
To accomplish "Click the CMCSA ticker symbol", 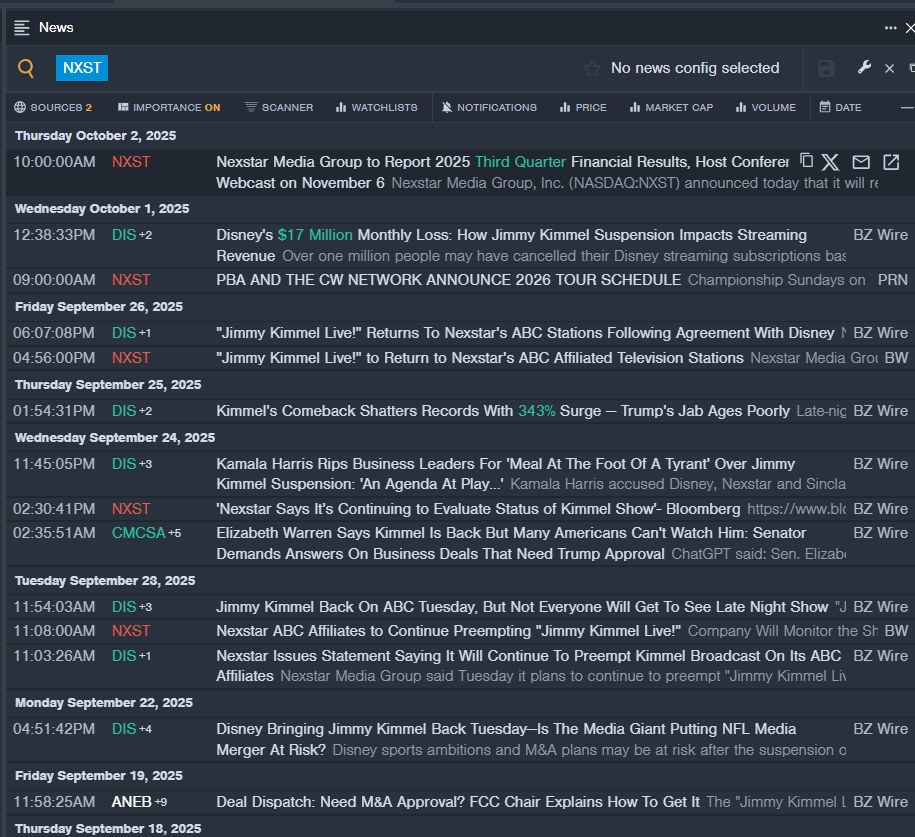I will click(138, 533).
